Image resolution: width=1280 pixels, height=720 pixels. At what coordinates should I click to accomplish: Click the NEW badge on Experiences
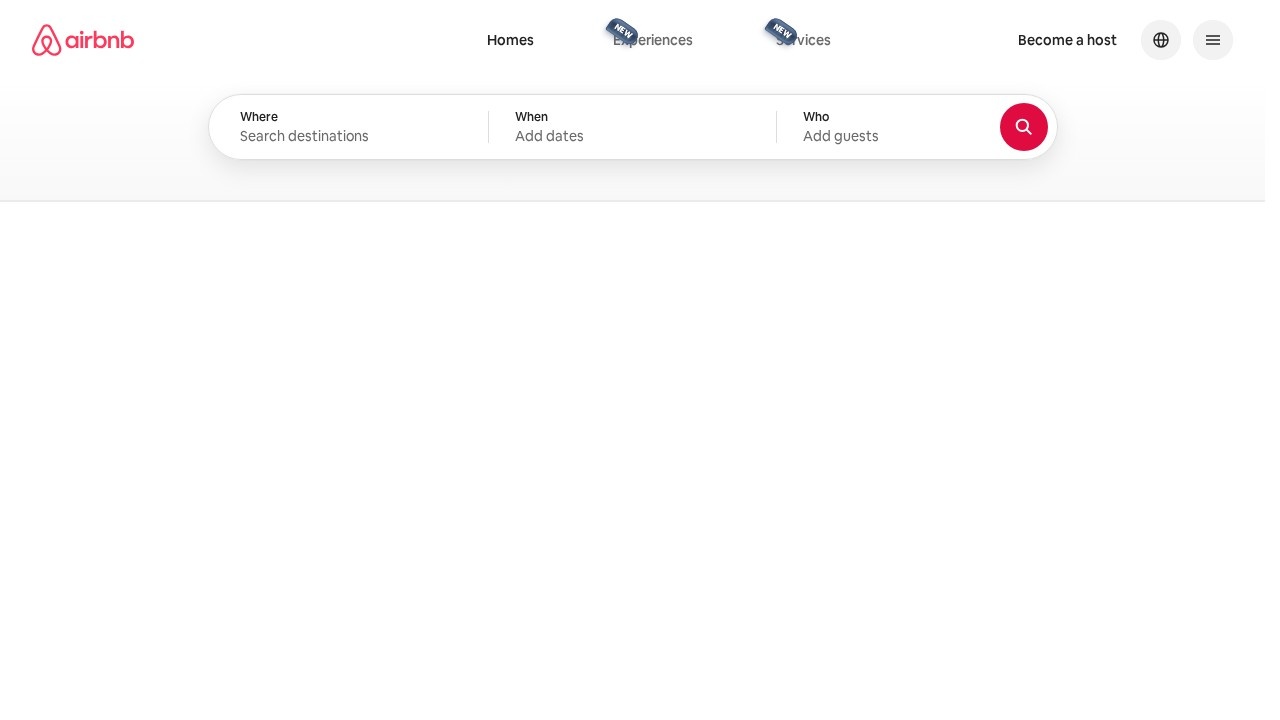coord(622,30)
